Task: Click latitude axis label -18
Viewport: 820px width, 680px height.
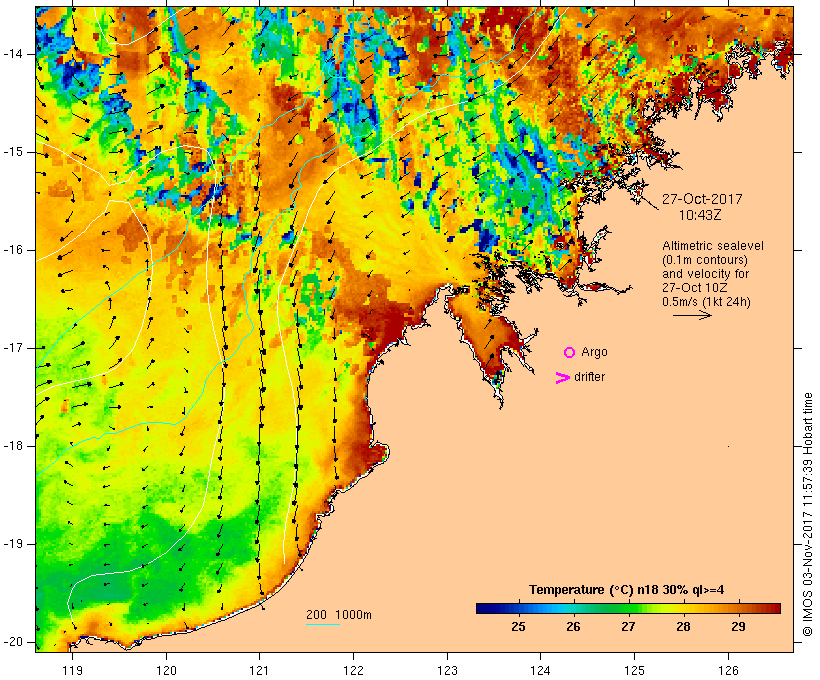Action: 12,446
